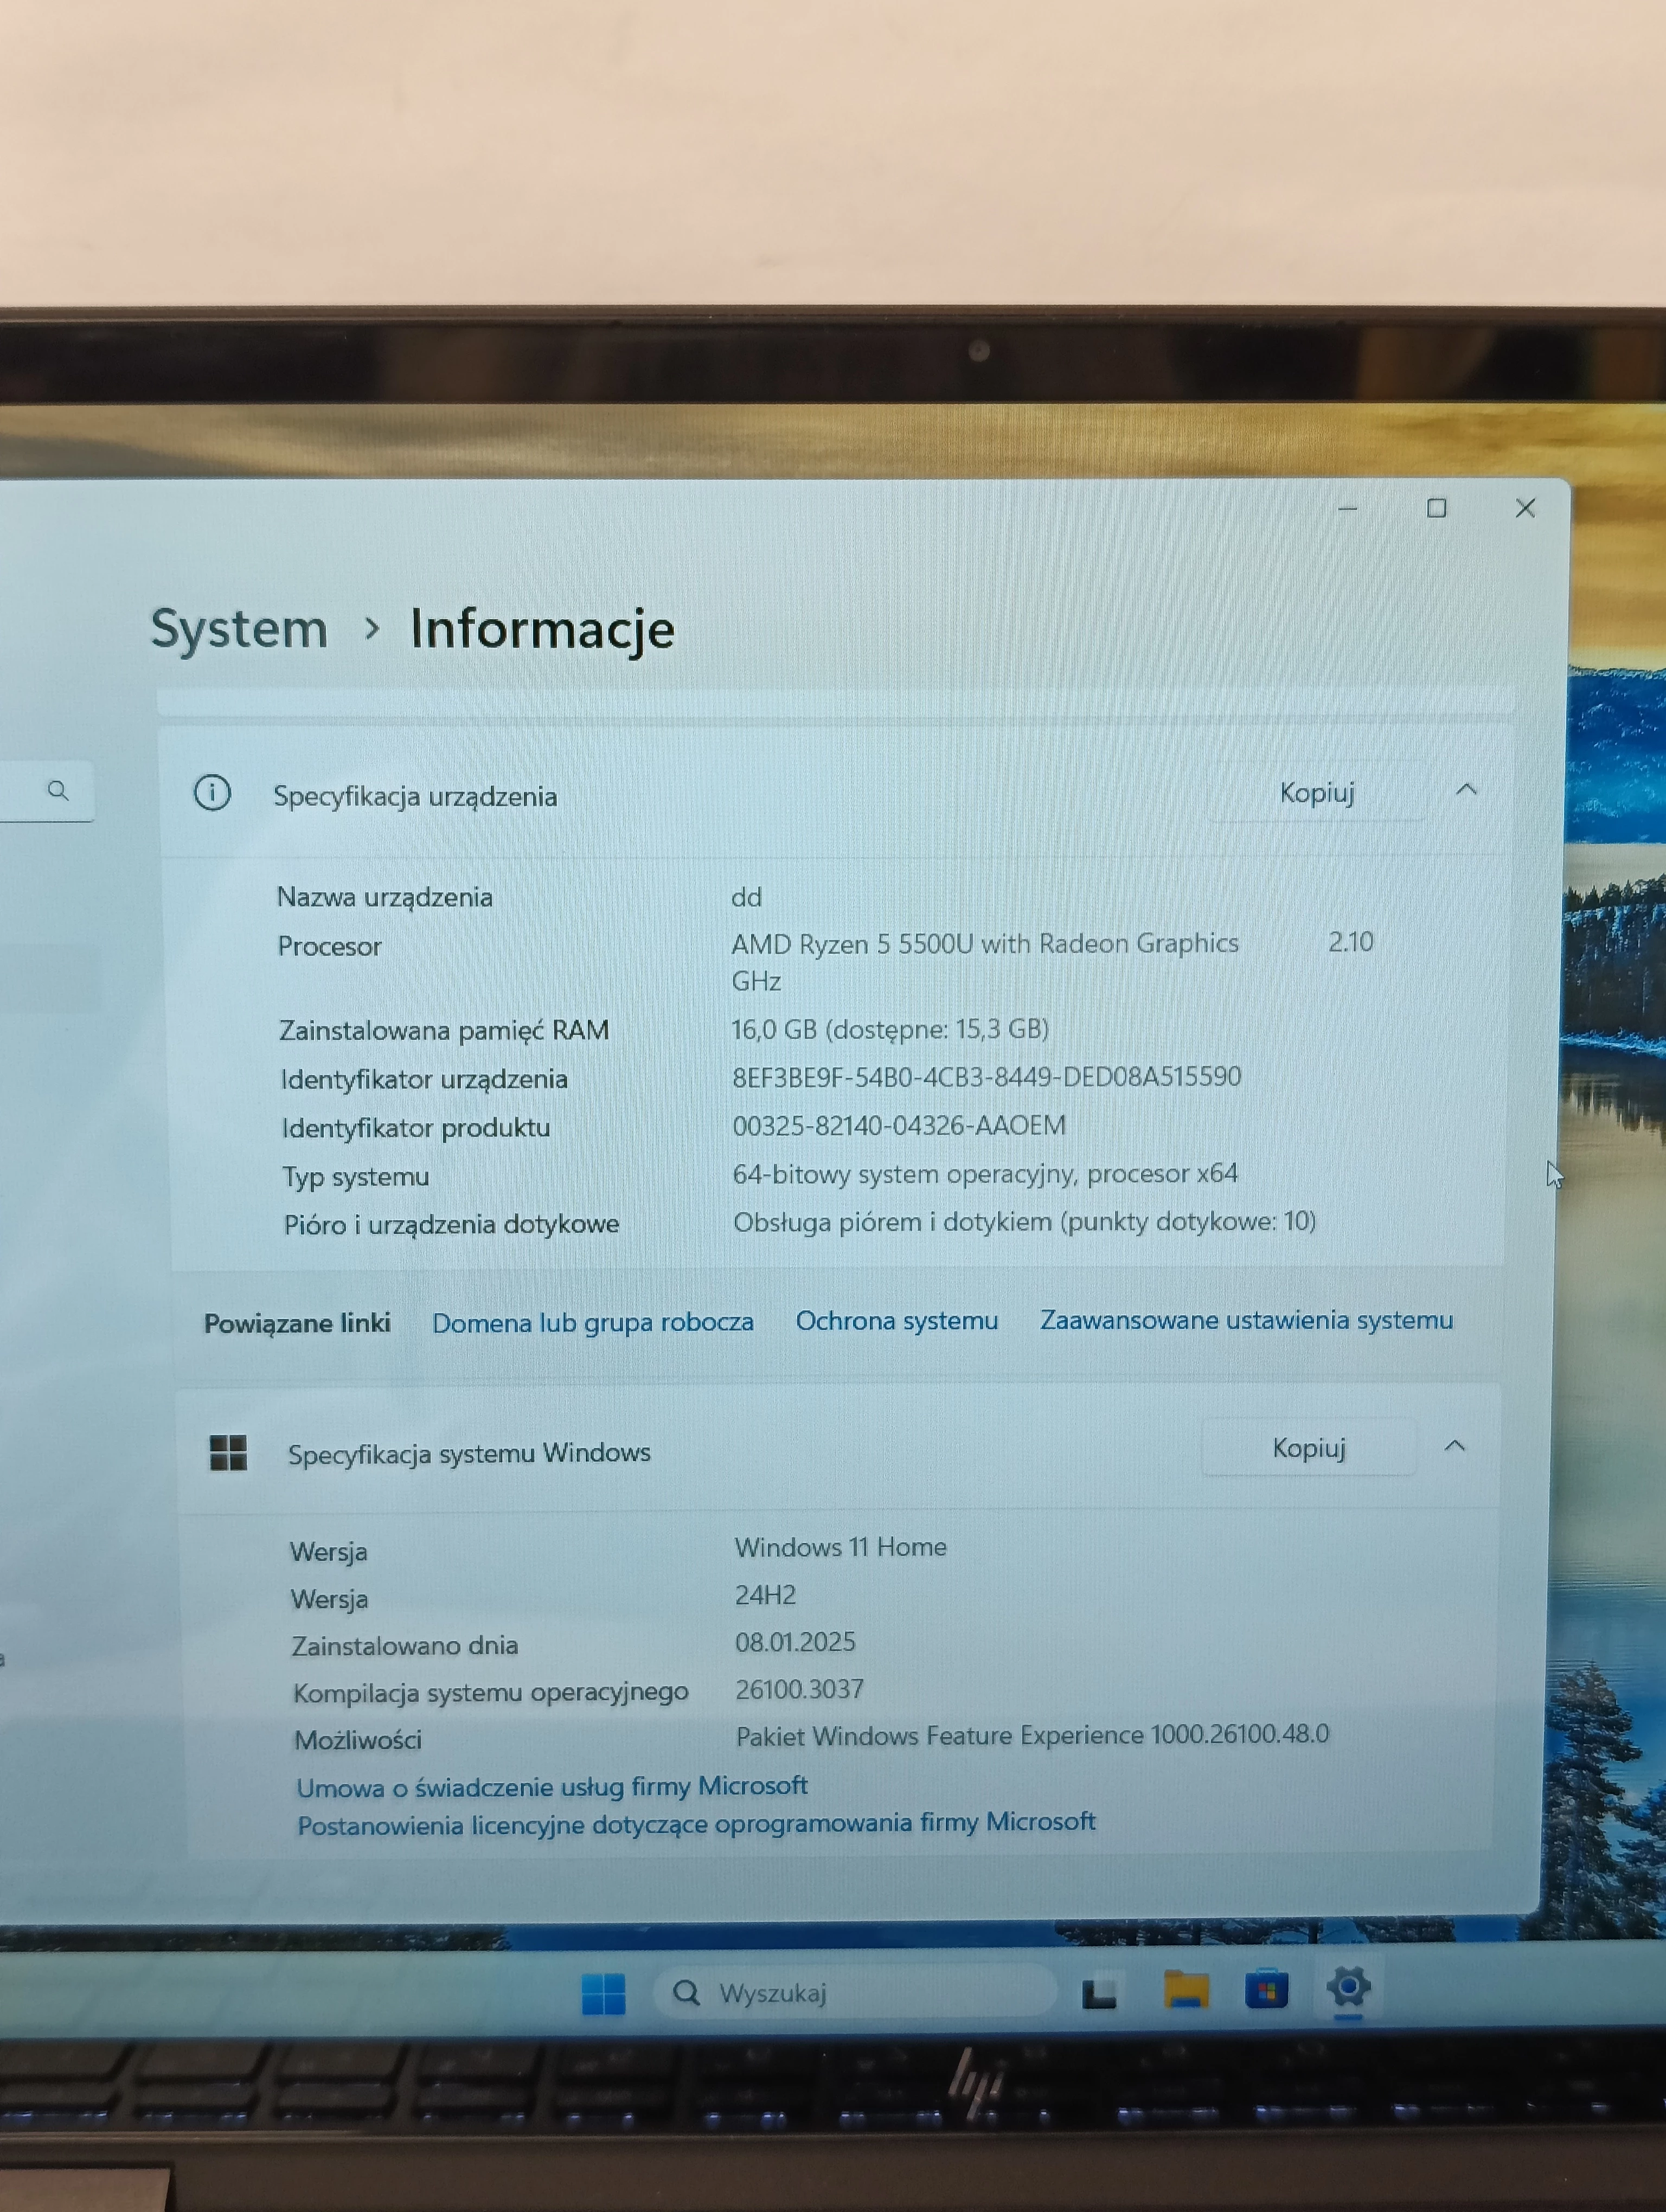Close the Settings window
This screenshot has height=2212, width=1666.
pyautogui.click(x=1525, y=508)
